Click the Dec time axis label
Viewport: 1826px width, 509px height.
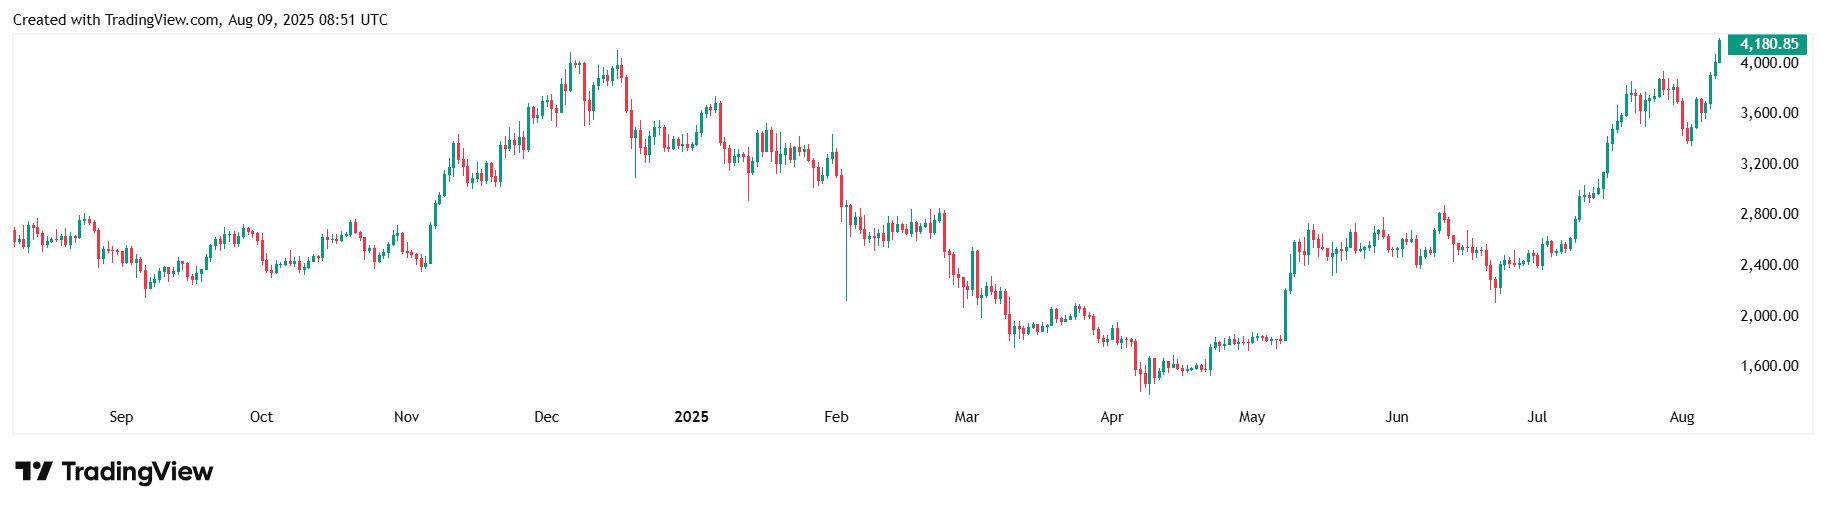click(547, 417)
